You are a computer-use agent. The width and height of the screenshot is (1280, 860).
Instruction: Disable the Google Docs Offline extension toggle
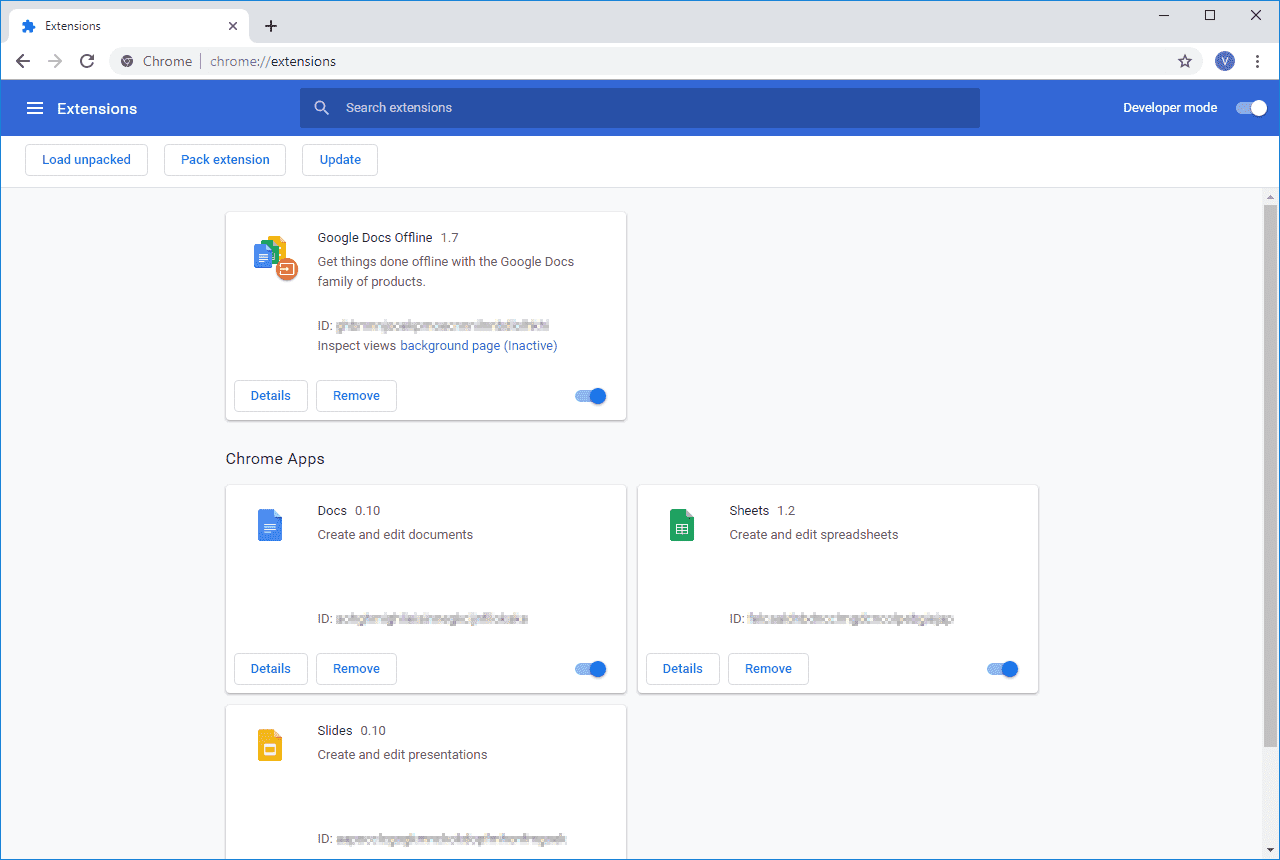click(591, 396)
